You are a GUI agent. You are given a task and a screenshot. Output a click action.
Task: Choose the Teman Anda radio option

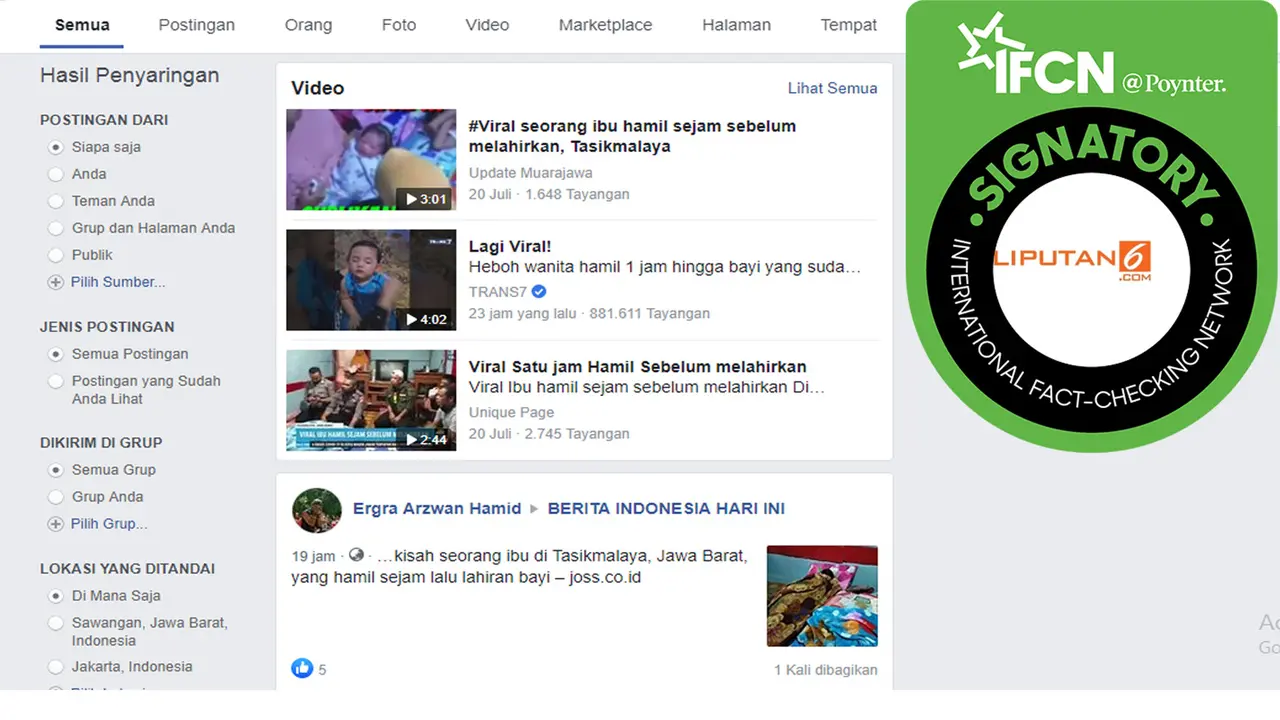(56, 201)
